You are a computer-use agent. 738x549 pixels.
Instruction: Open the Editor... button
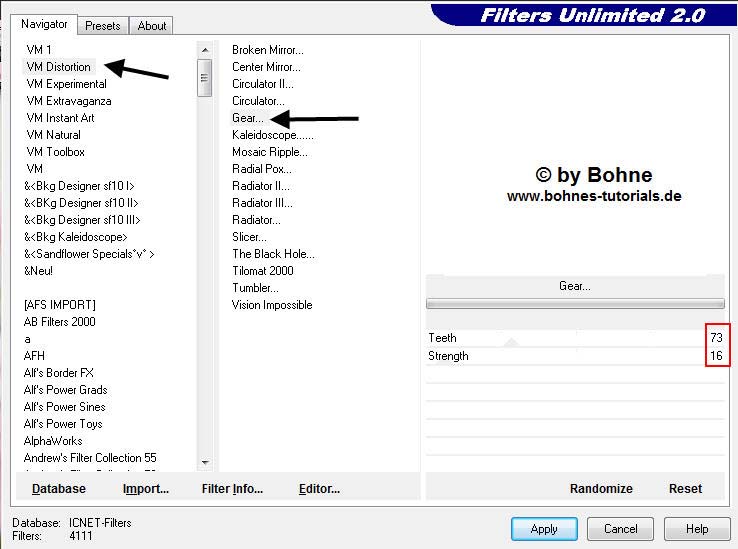click(x=319, y=489)
